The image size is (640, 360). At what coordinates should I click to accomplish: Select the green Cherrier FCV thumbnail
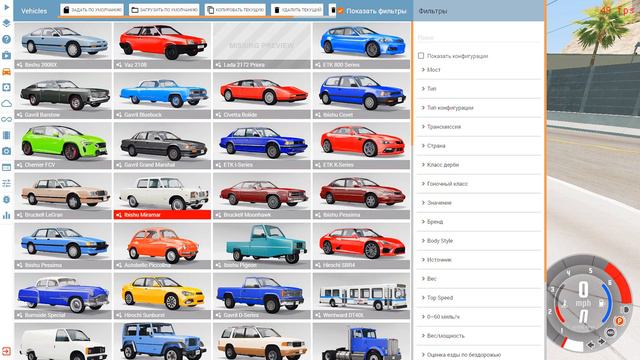(x=63, y=145)
